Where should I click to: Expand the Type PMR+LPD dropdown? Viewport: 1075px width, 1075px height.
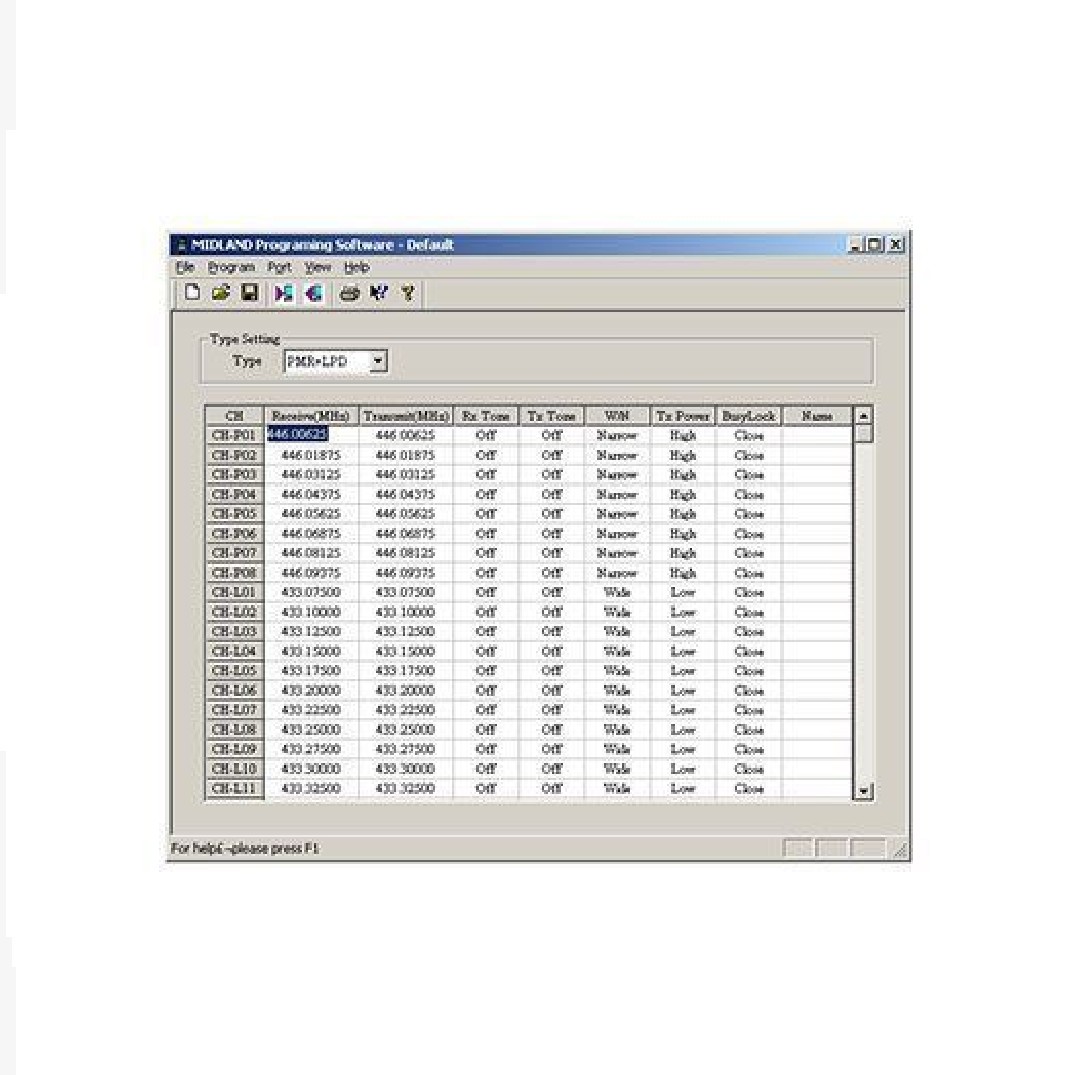(x=378, y=361)
